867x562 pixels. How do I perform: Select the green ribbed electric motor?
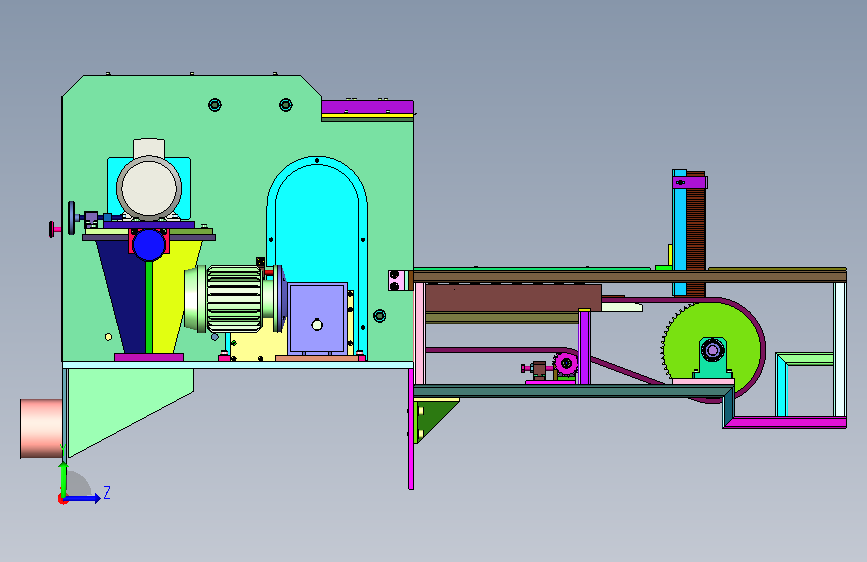[x=231, y=299]
